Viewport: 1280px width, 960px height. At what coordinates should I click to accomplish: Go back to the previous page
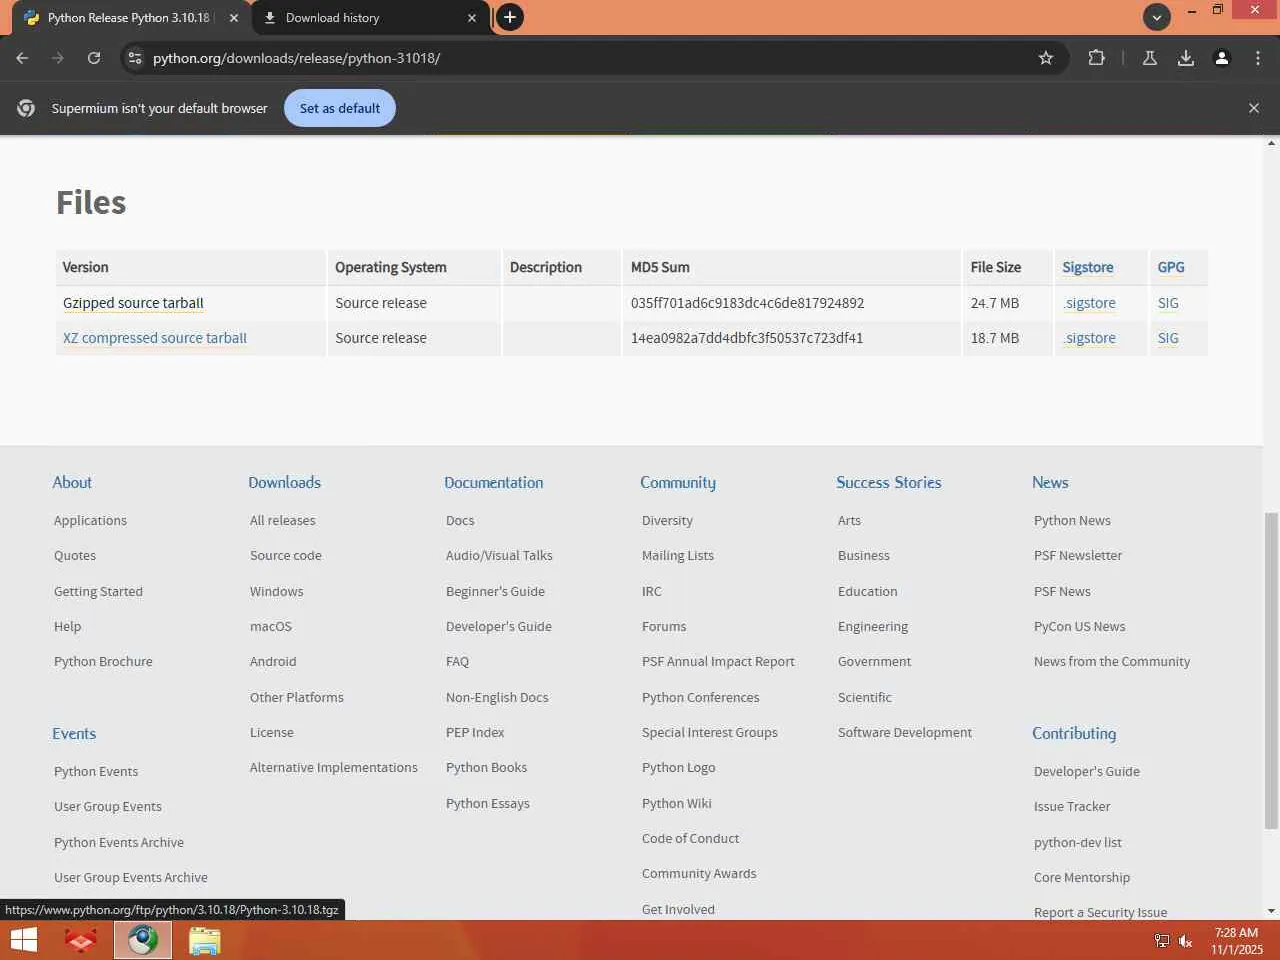(22, 58)
